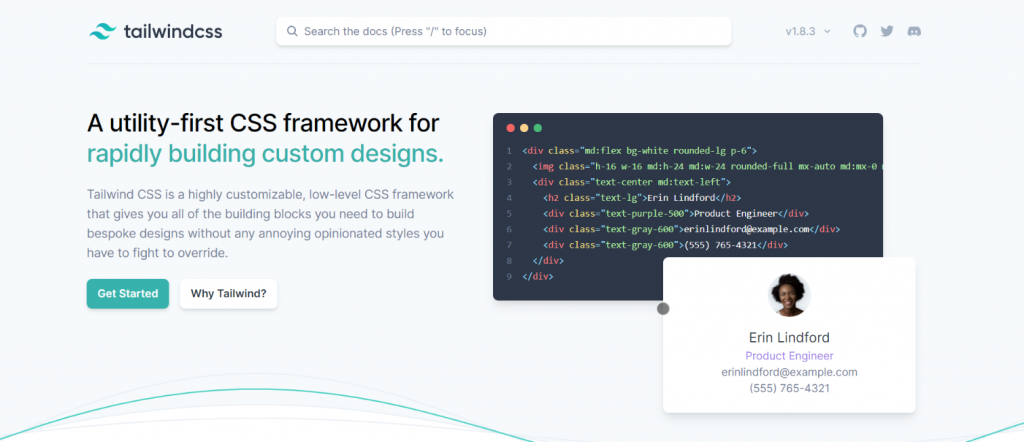Click the Erin Lindford name on card

pos(789,338)
